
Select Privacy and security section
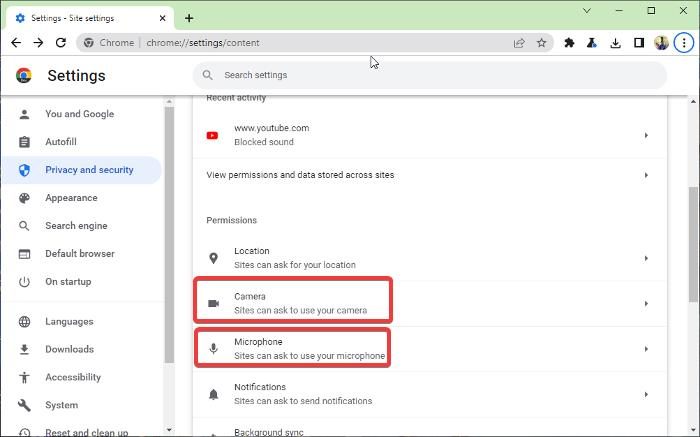pyautogui.click(x=81, y=170)
